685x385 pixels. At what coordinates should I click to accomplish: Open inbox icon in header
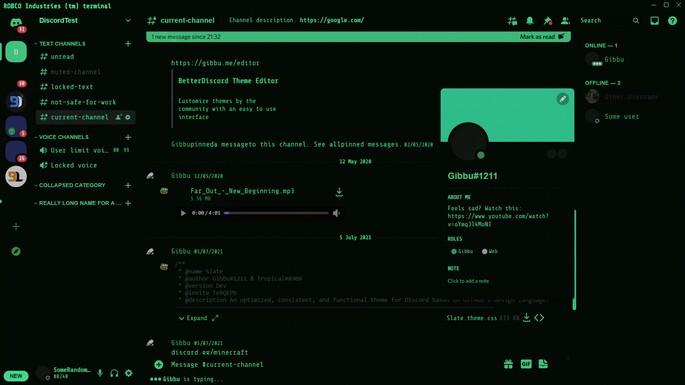pyautogui.click(x=654, y=21)
